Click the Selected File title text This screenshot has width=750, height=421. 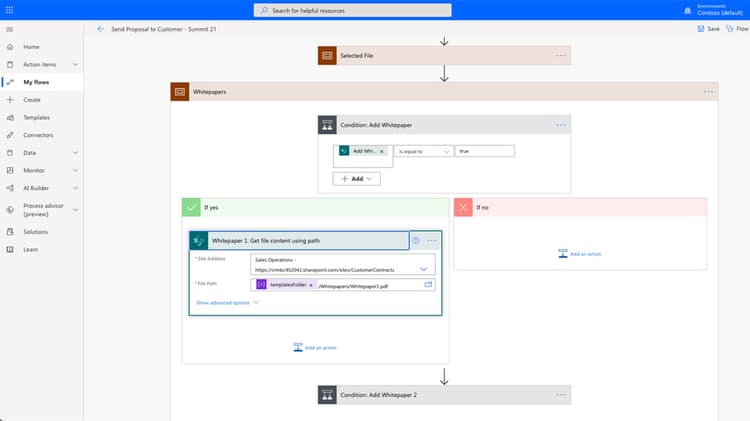[x=357, y=56]
